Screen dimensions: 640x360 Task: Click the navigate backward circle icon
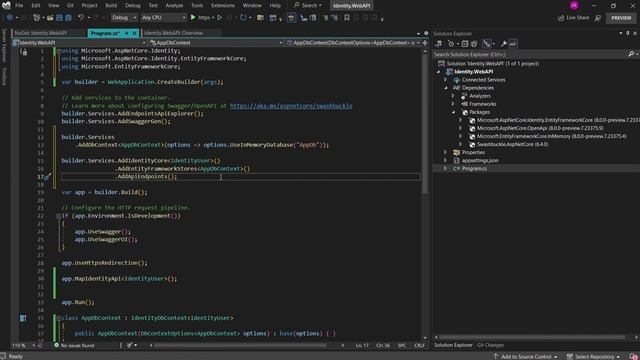click(x=10, y=18)
